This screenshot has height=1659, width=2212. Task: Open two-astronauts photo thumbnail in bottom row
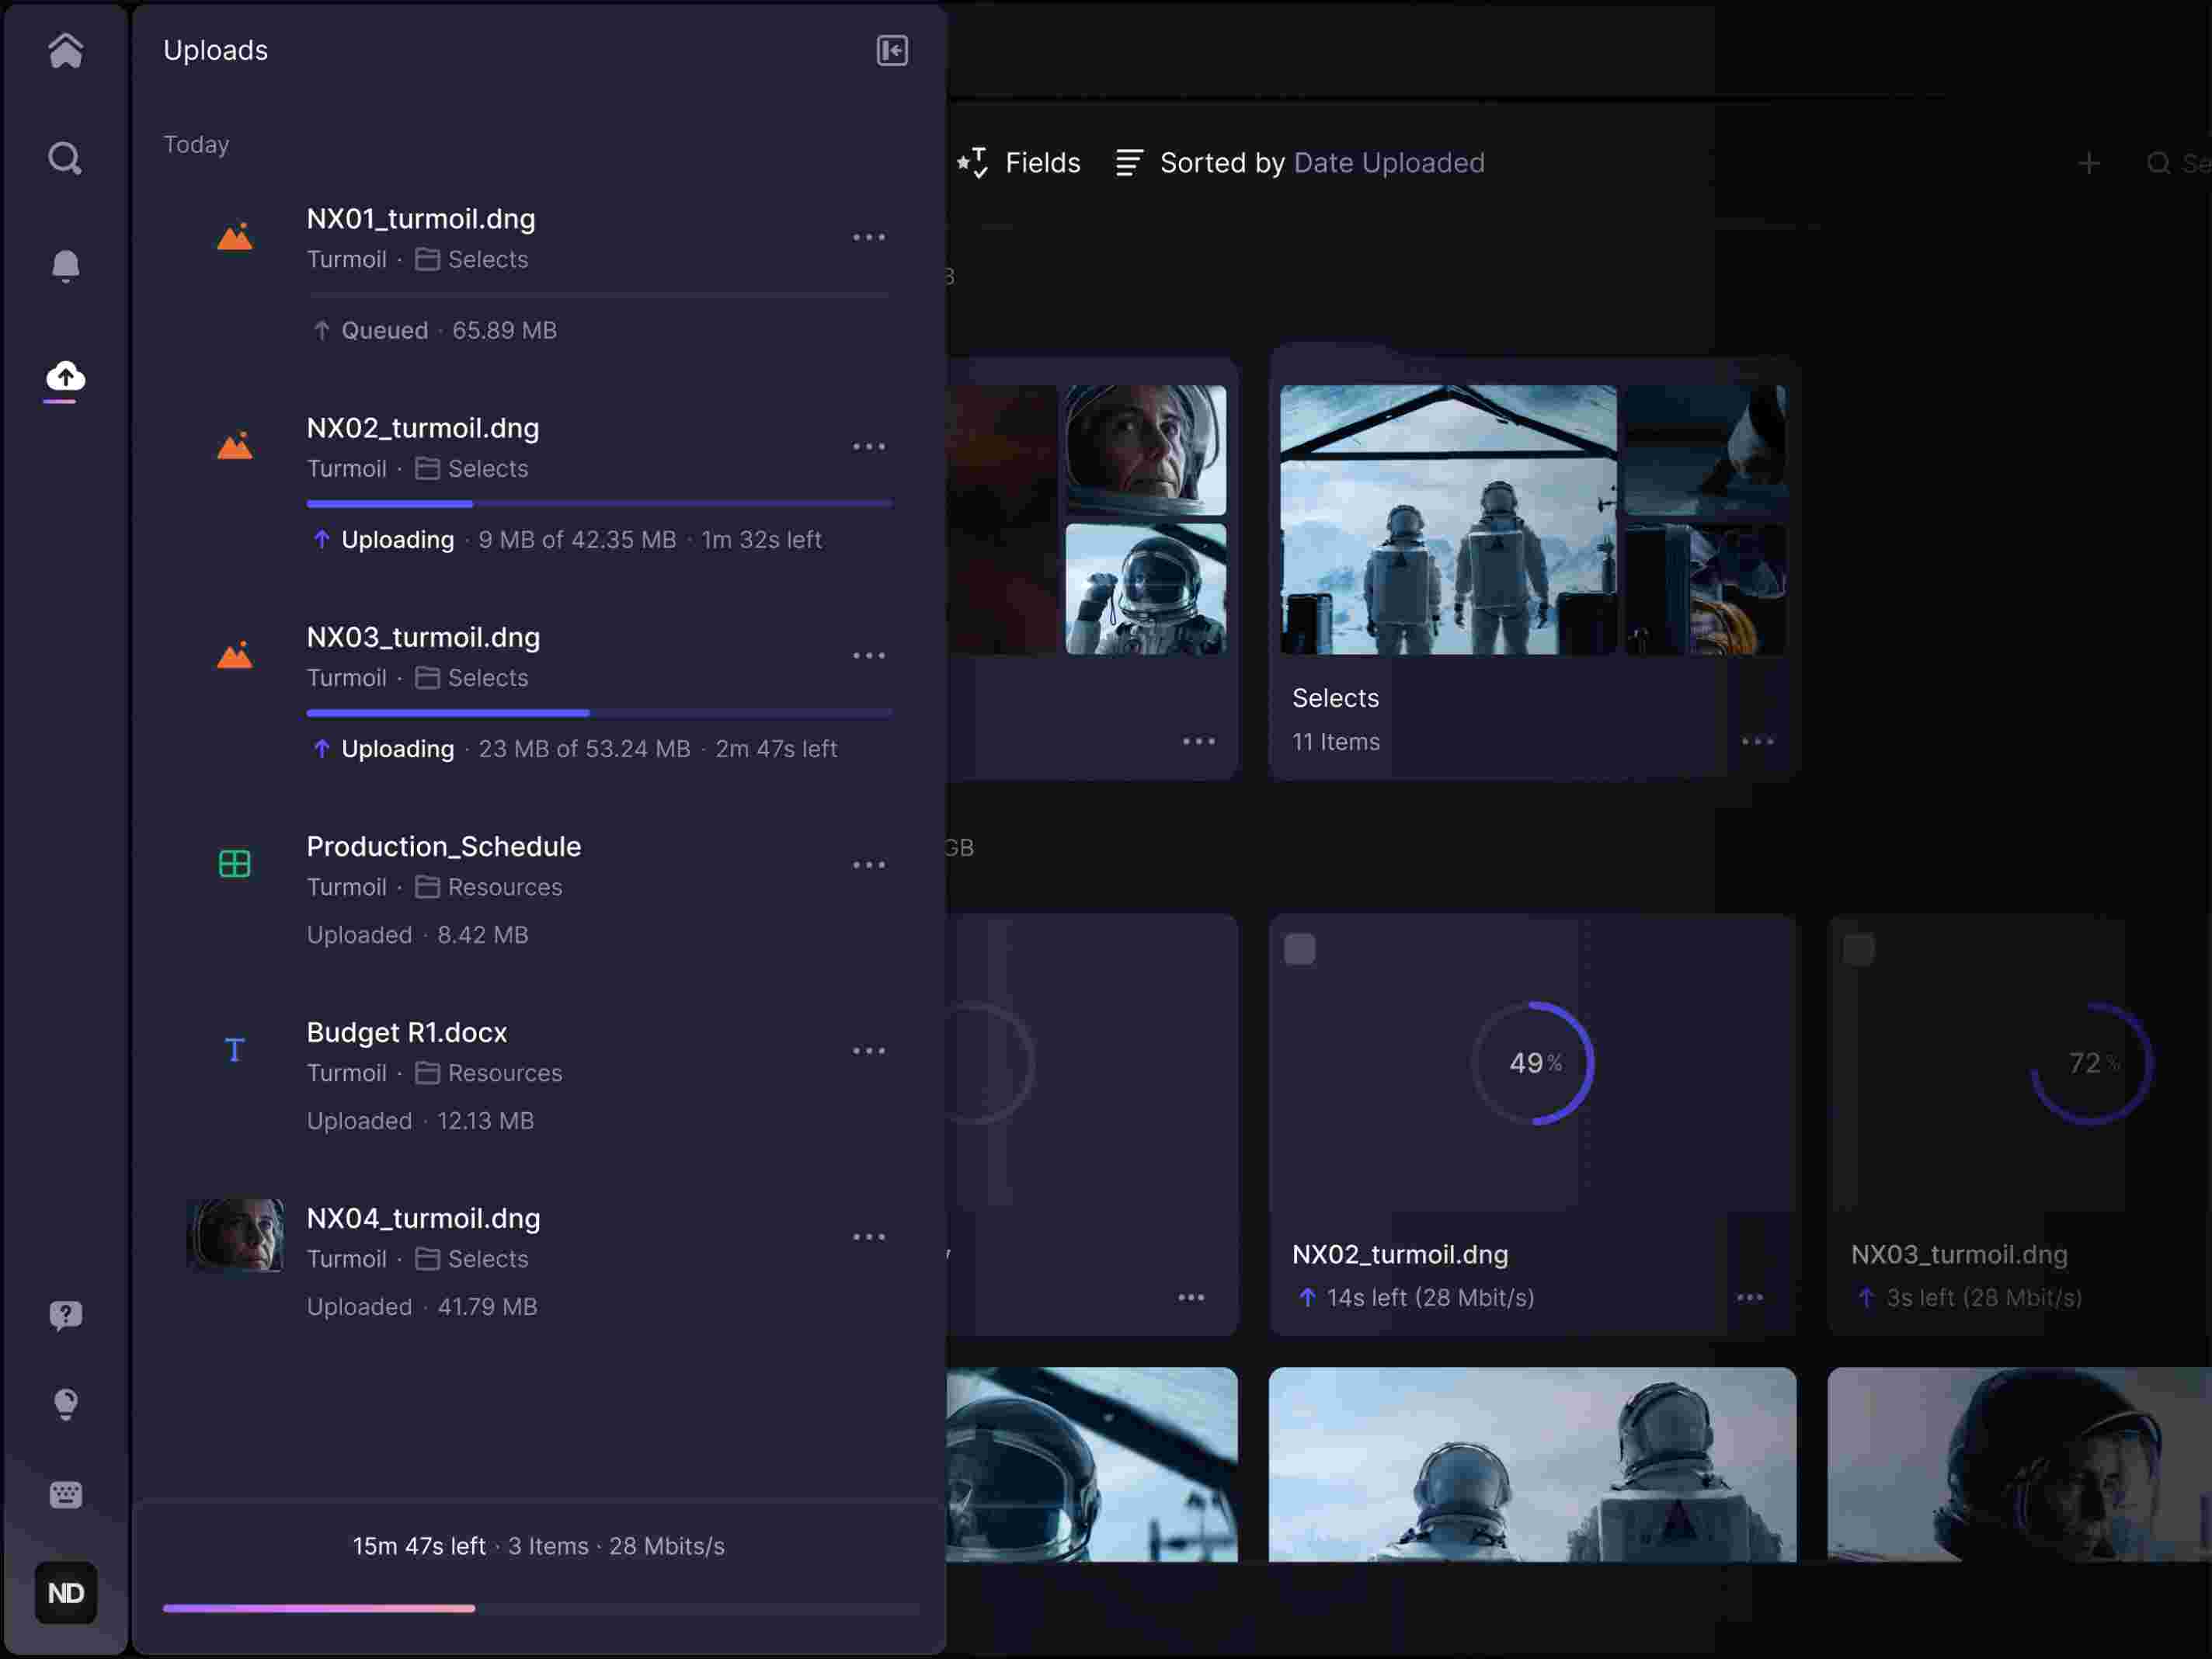pyautogui.click(x=1532, y=1464)
